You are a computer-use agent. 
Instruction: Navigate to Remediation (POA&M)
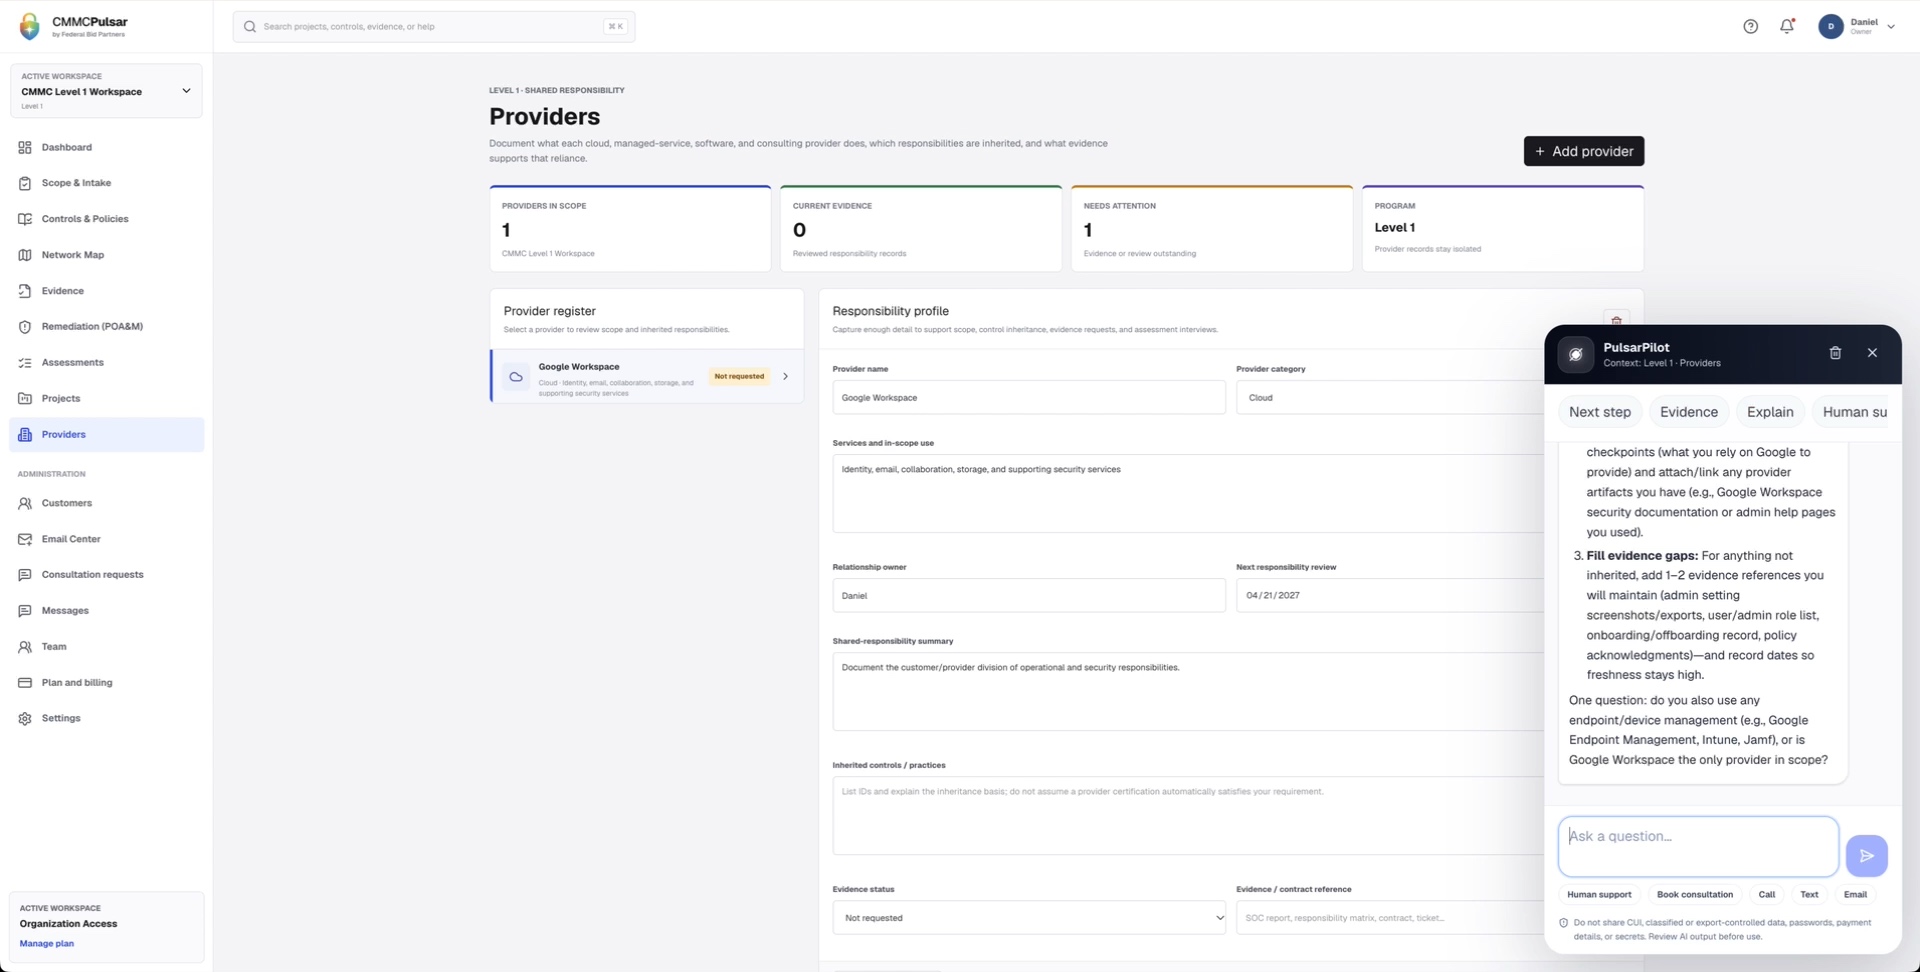(x=106, y=327)
